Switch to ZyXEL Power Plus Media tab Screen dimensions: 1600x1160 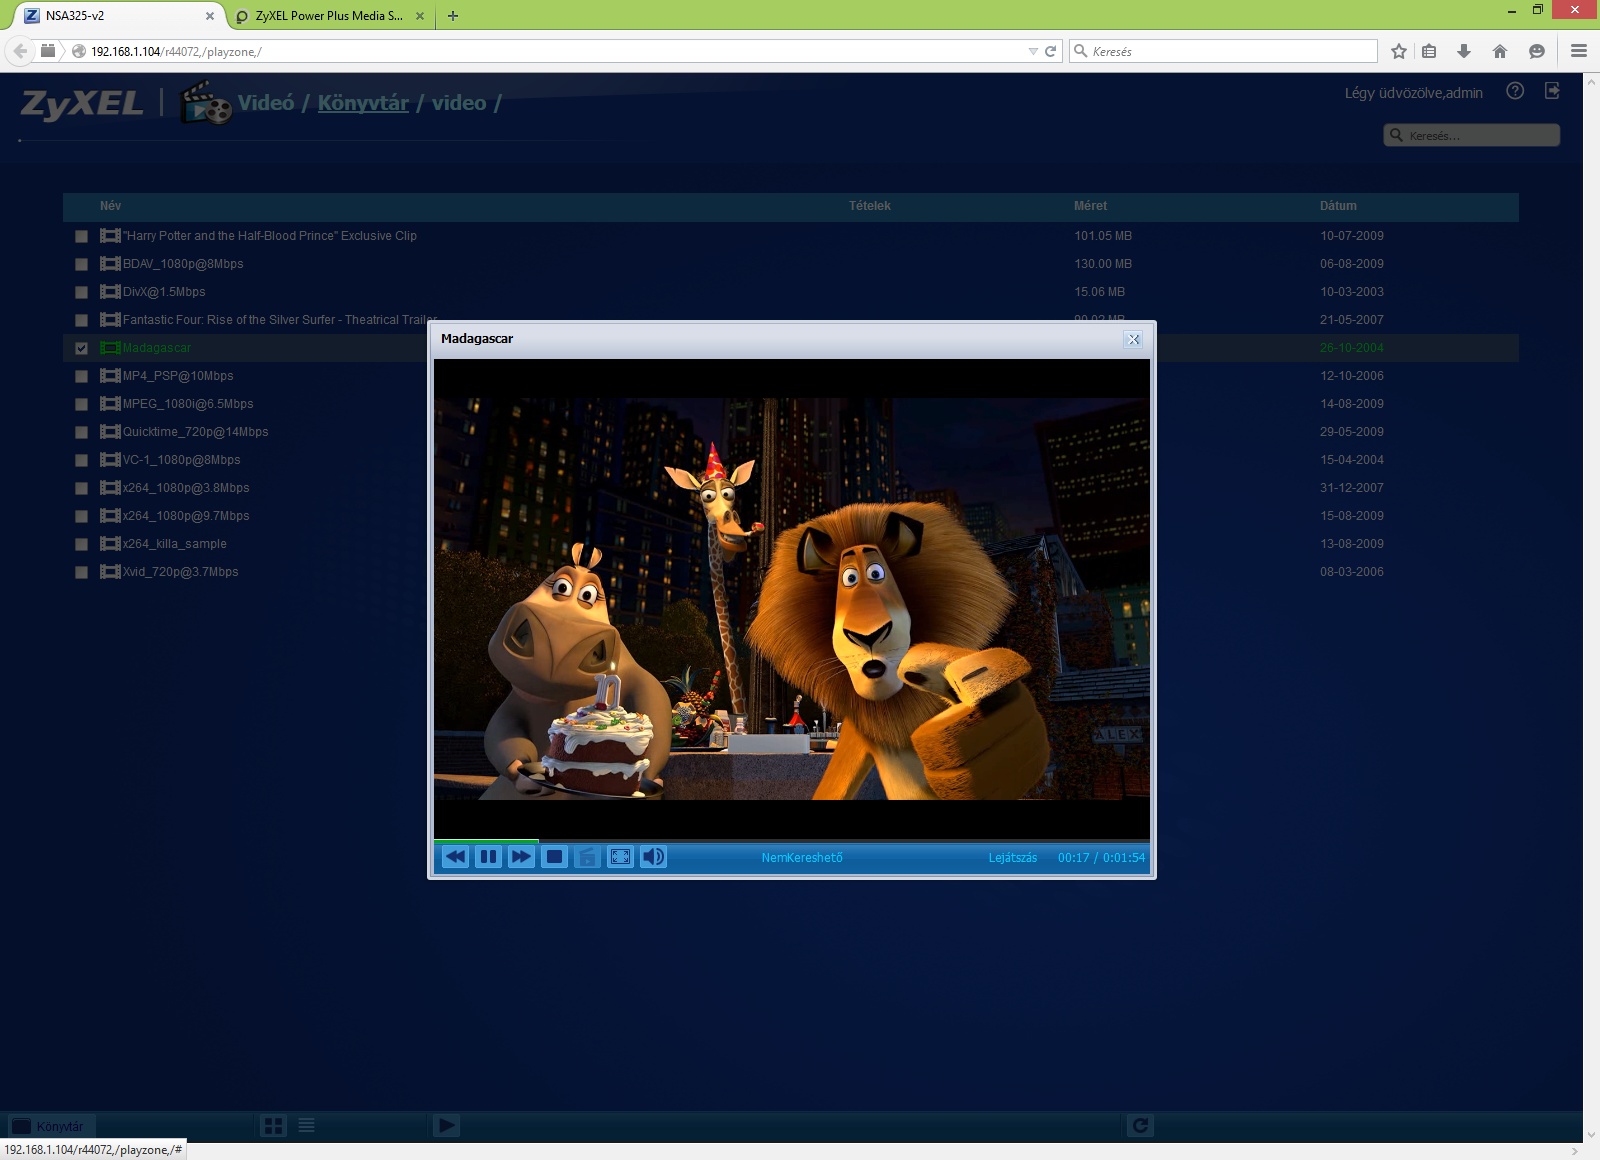tap(330, 16)
